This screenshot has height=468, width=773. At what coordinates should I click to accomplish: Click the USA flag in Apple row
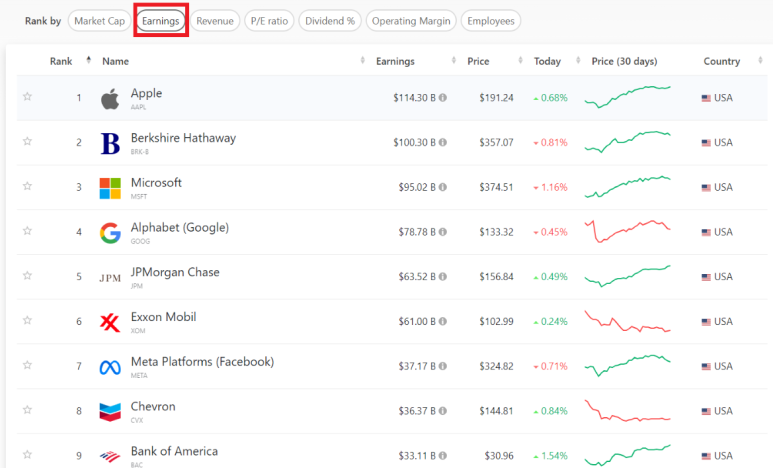point(706,98)
